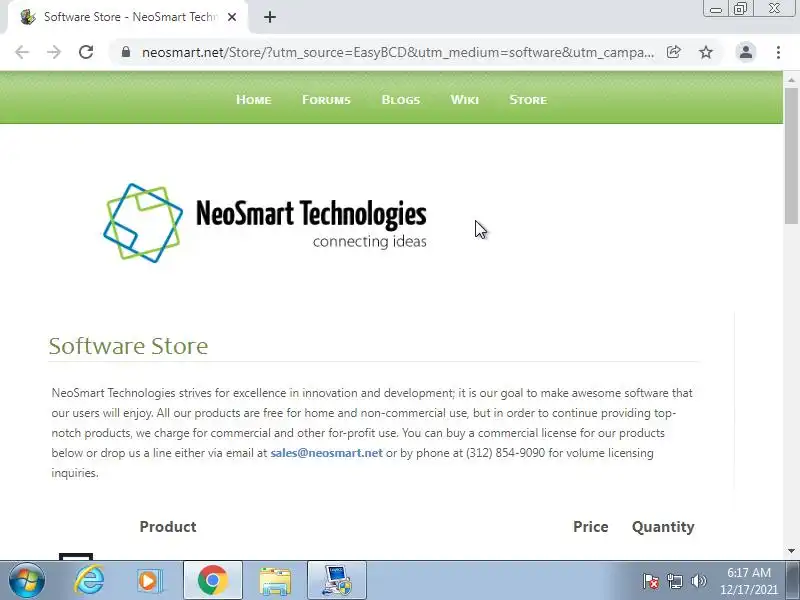Screen dimensions: 800x600
Task: Select the Software Store - NeoSmart tab
Action: [128, 17]
